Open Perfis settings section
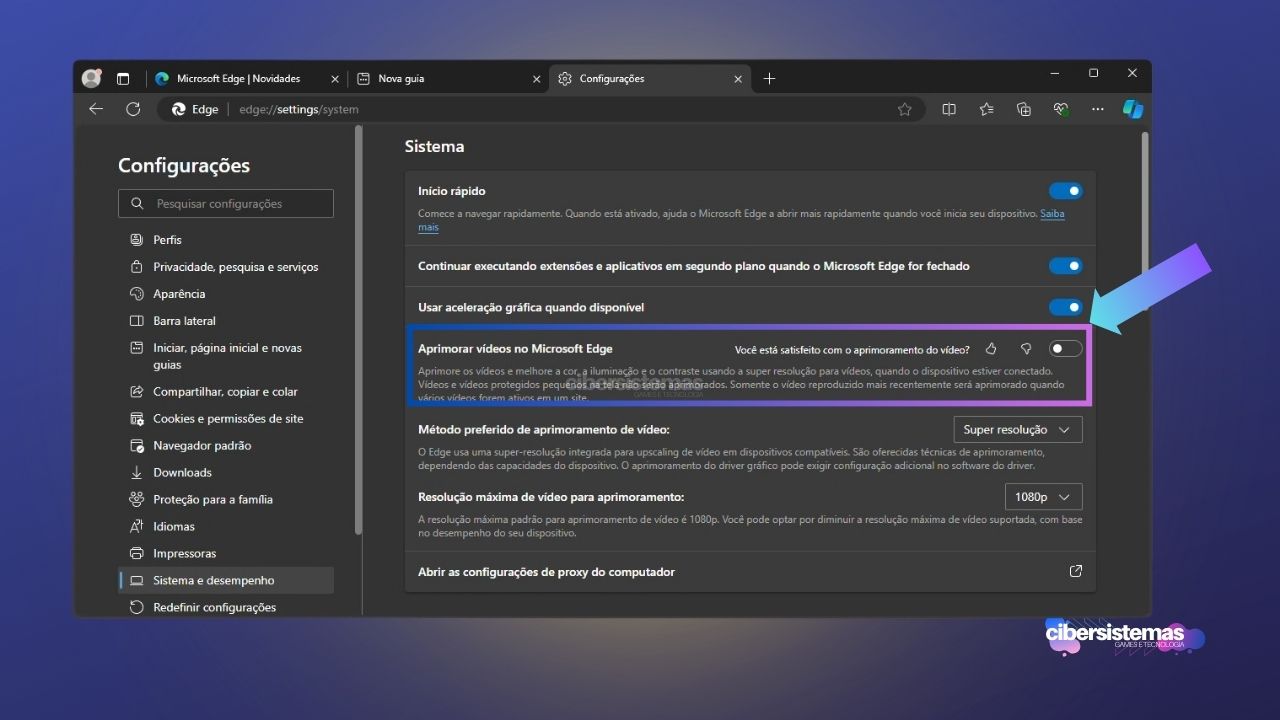This screenshot has height=720, width=1280. tap(226, 240)
